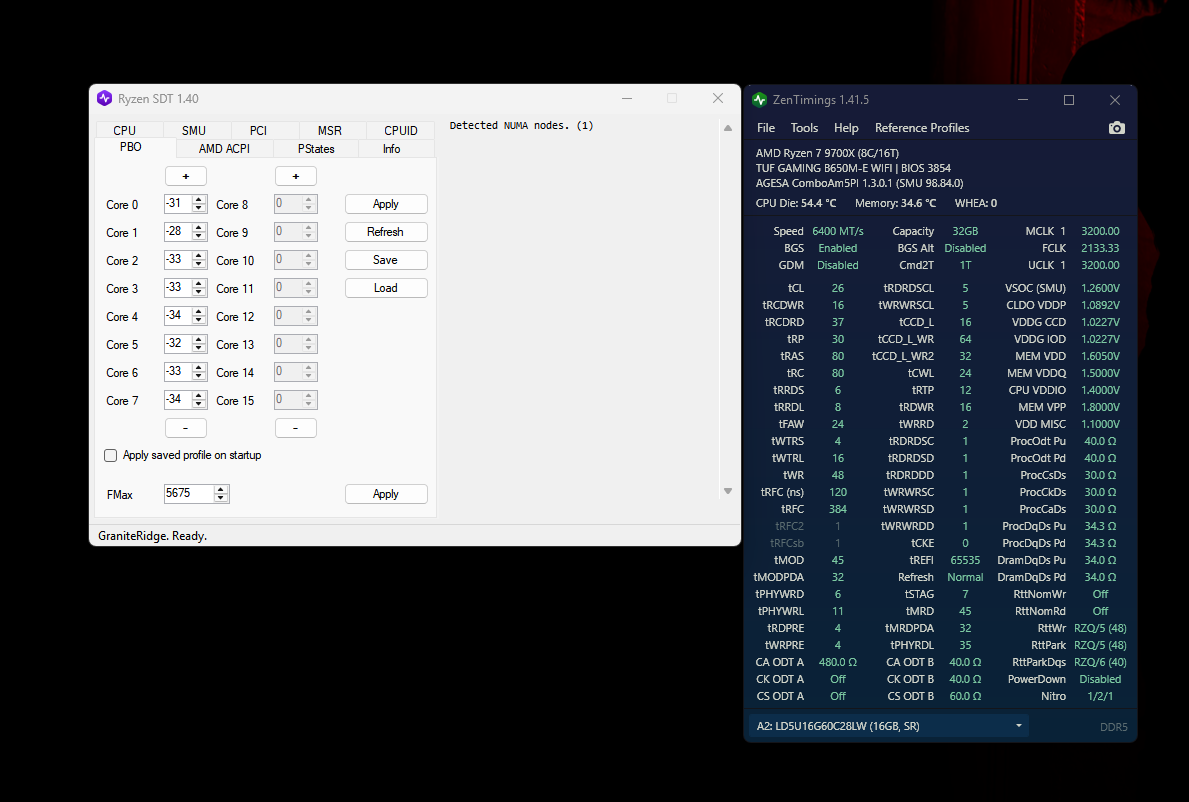This screenshot has height=802, width=1189.
Task: Take screenshot with ZenTimings camera icon
Action: tap(1116, 128)
